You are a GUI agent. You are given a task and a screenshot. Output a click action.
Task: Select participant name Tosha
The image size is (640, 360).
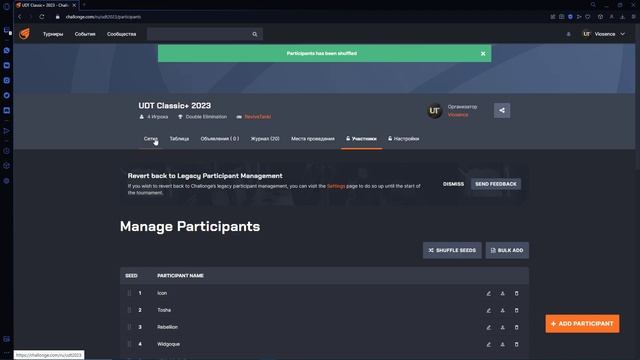pyautogui.click(x=164, y=310)
